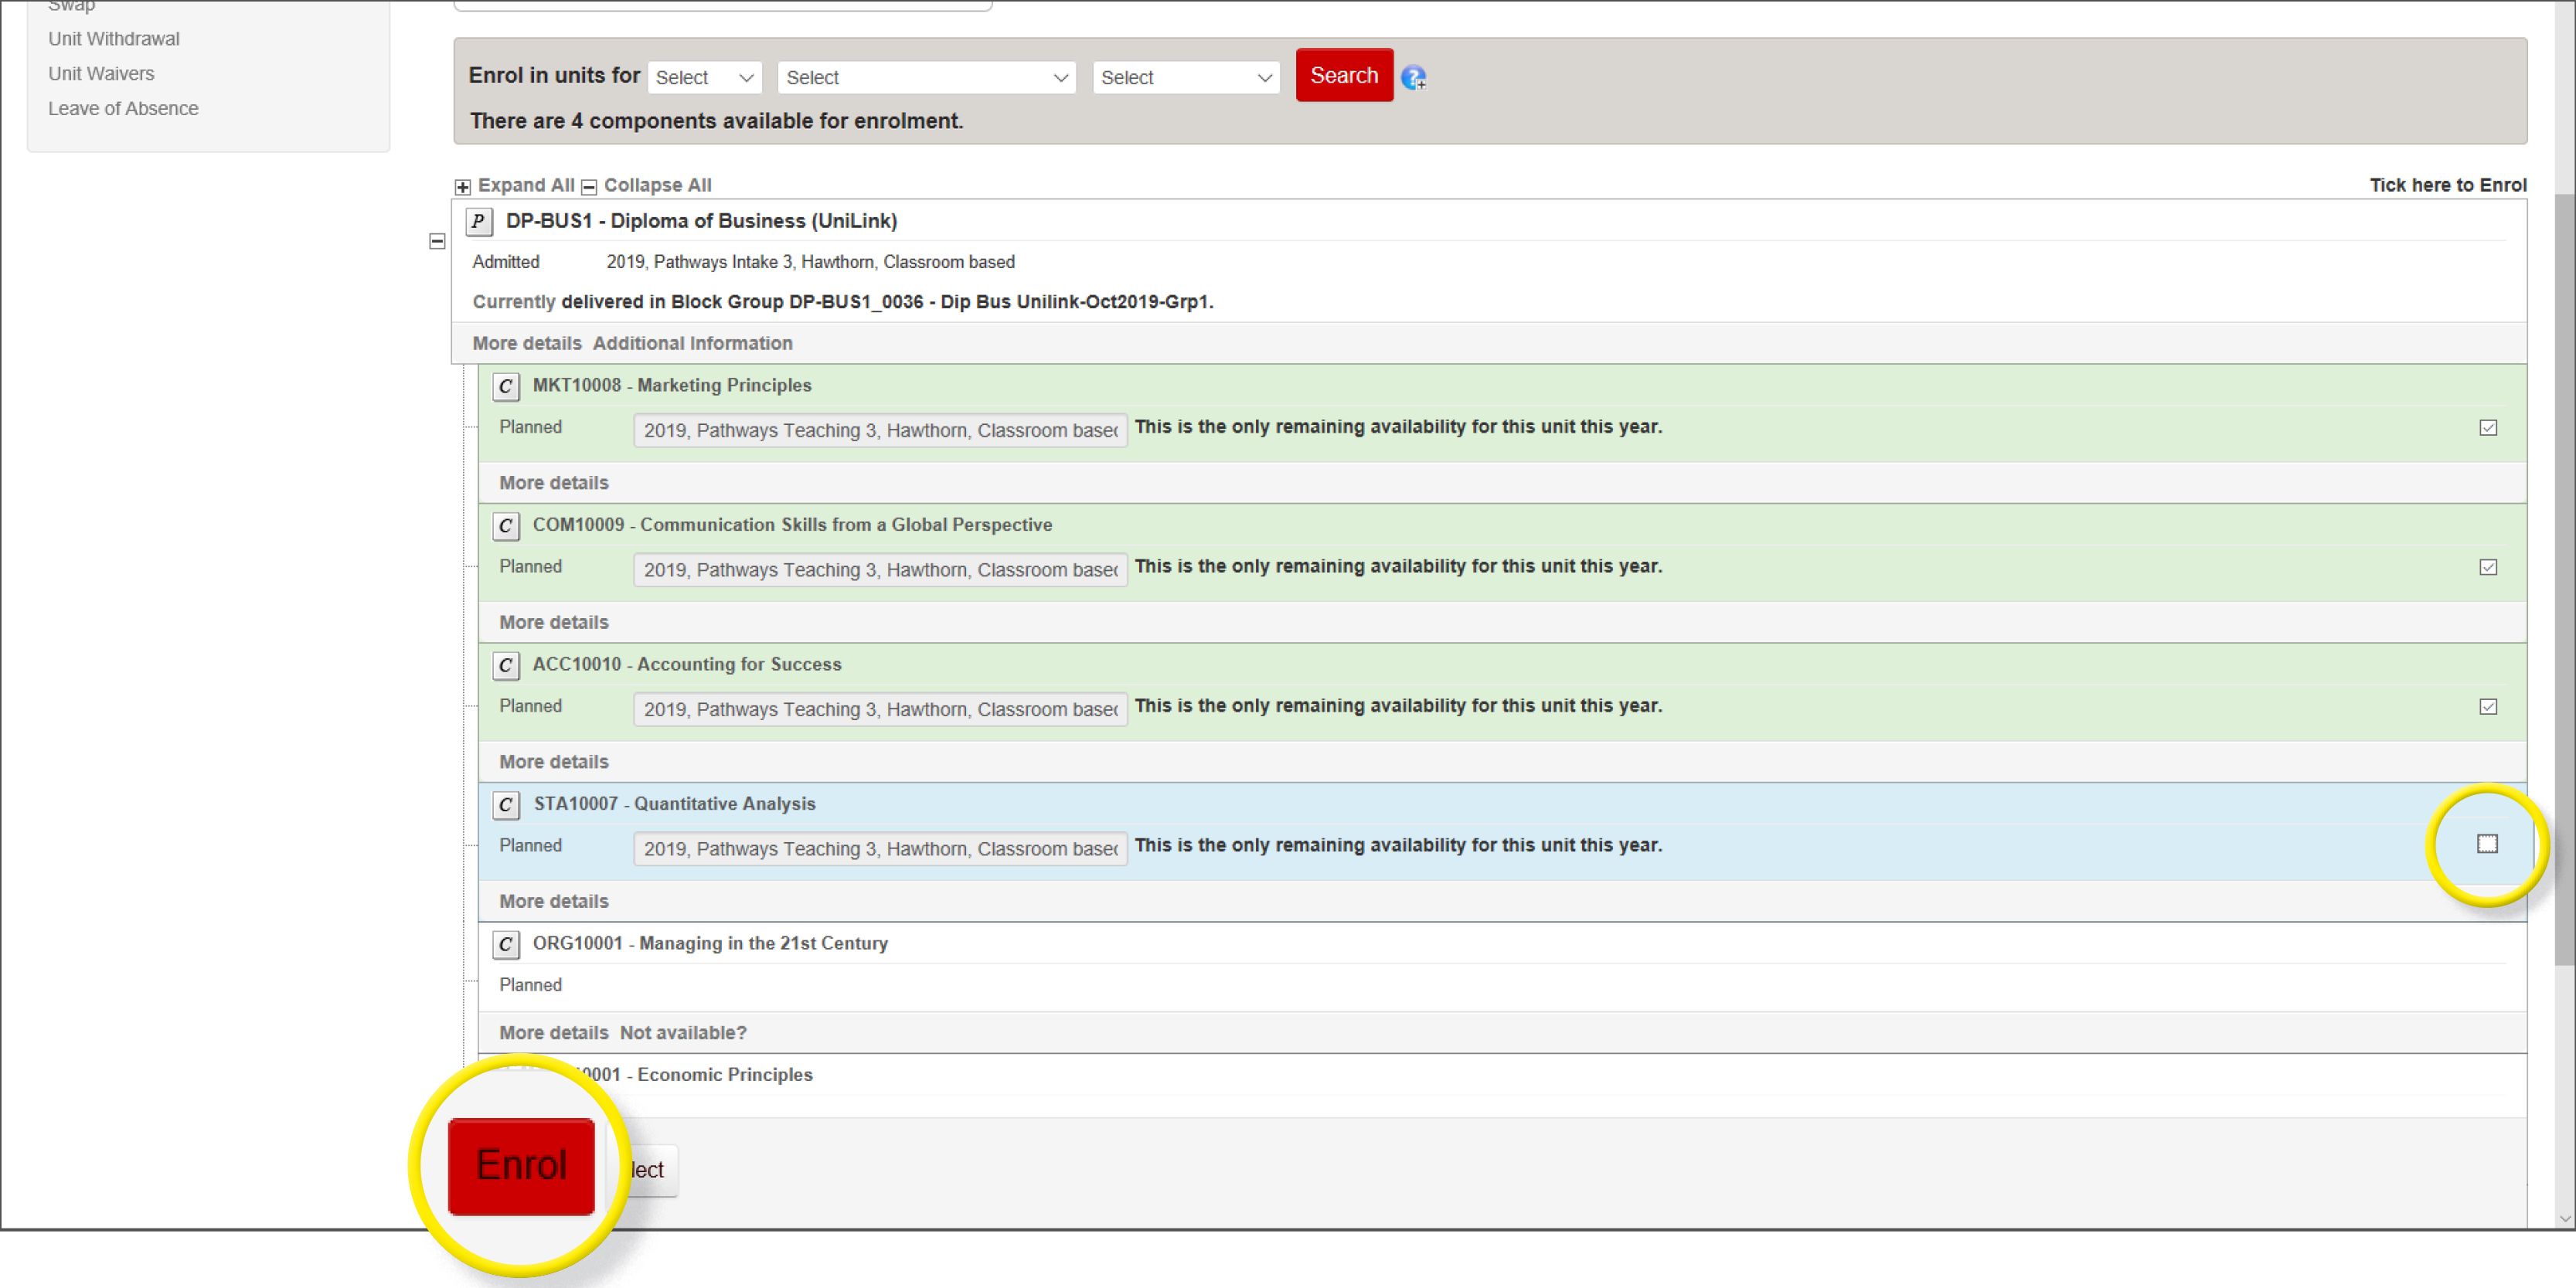Click the C icon next to STA10007
Viewport: 2576px width, 1288px height.
click(505, 805)
